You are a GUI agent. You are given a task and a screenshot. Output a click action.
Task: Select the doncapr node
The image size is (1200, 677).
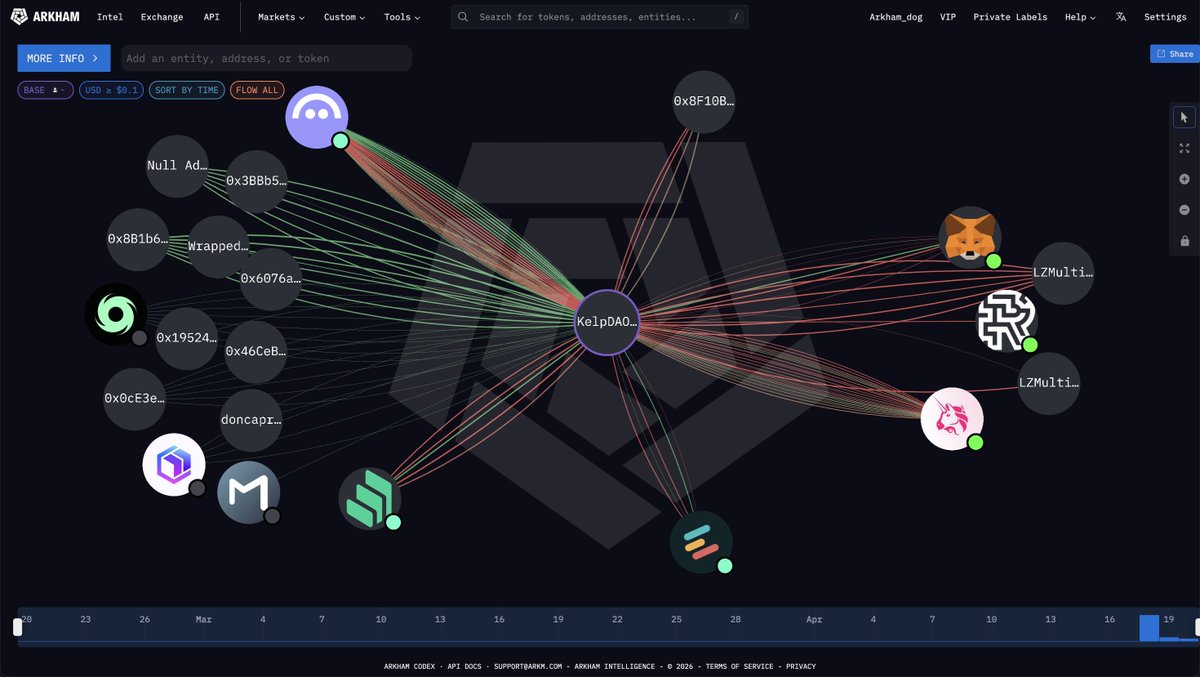coord(251,421)
